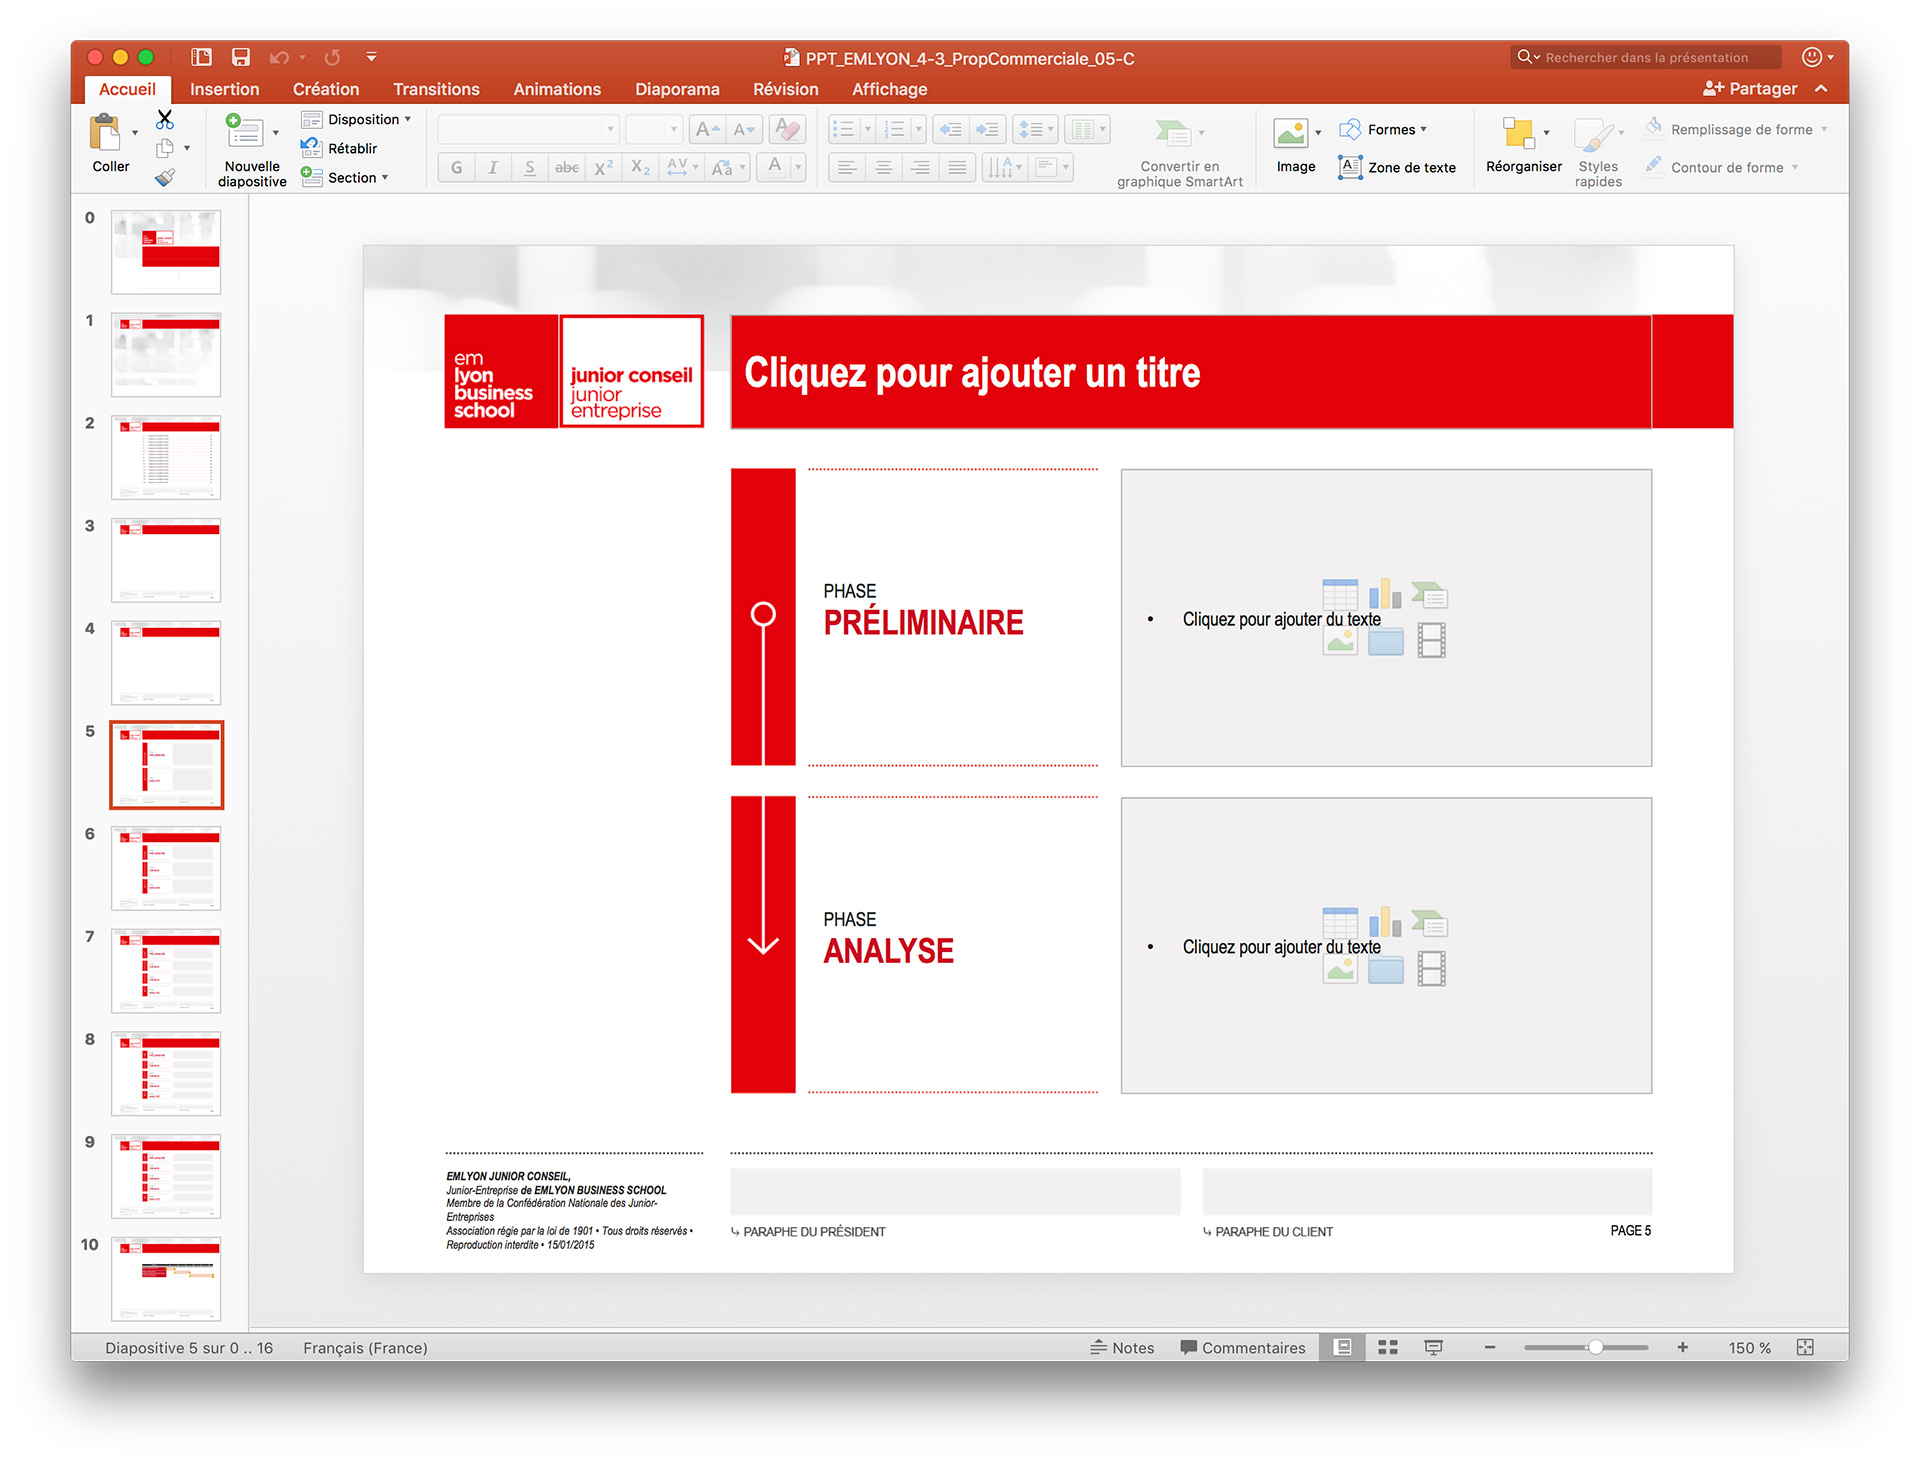This screenshot has width=1920, height=1463.
Task: Click the Zone de texte icon
Action: pyautogui.click(x=1350, y=167)
